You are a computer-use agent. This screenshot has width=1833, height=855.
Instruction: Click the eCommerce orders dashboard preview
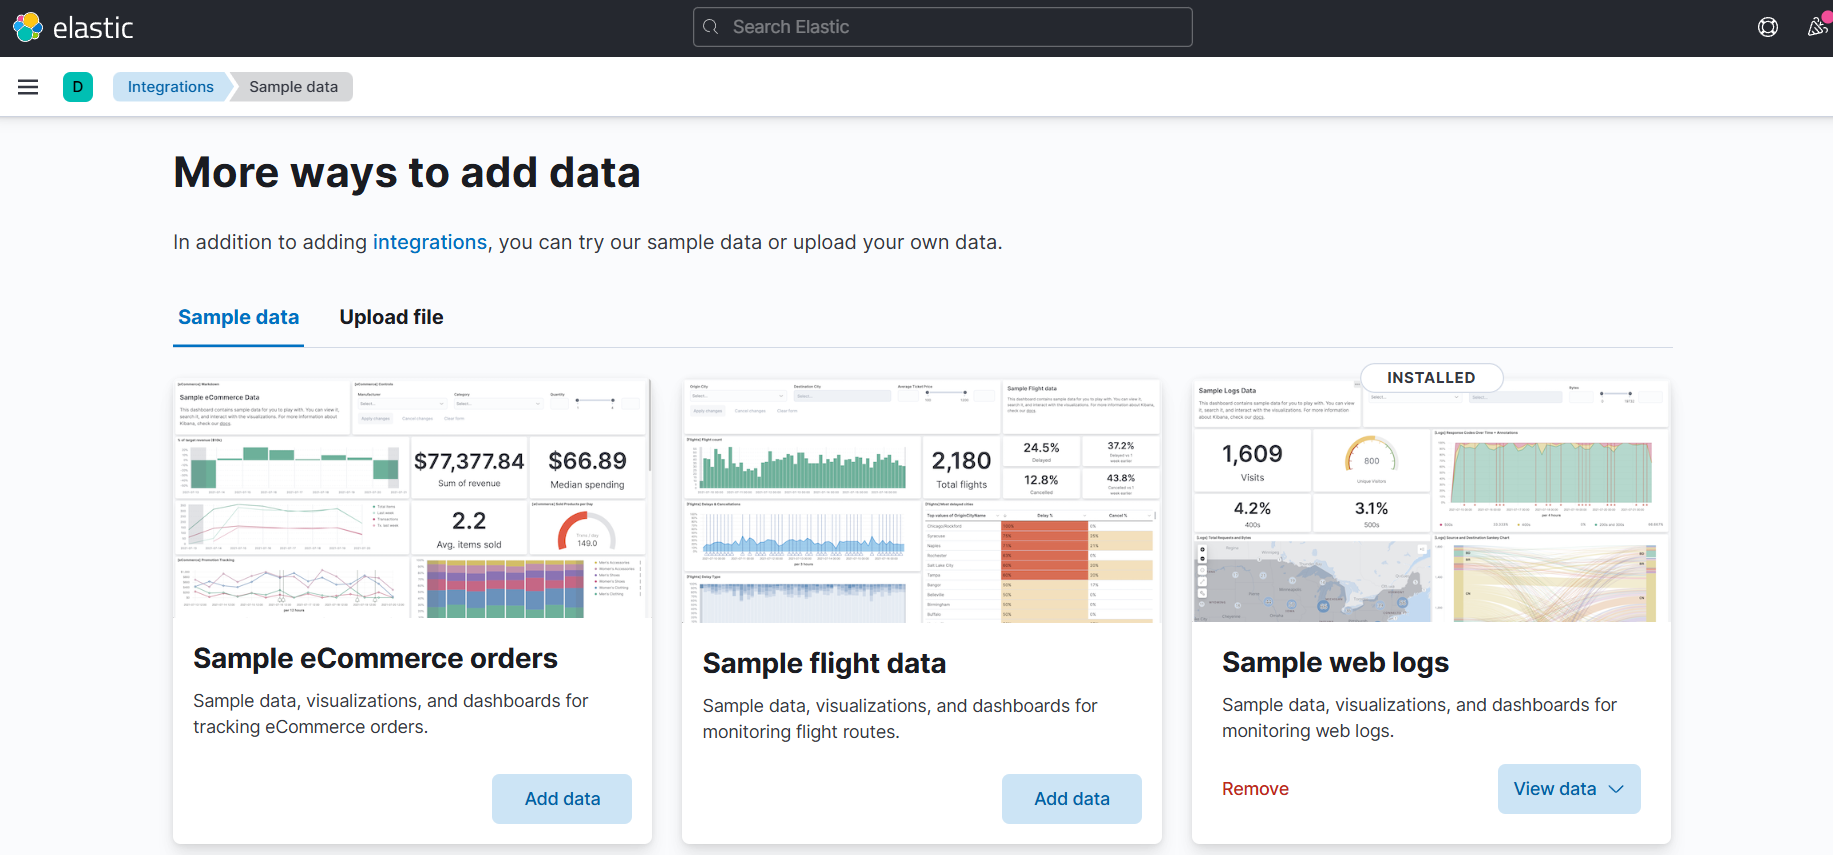(412, 498)
